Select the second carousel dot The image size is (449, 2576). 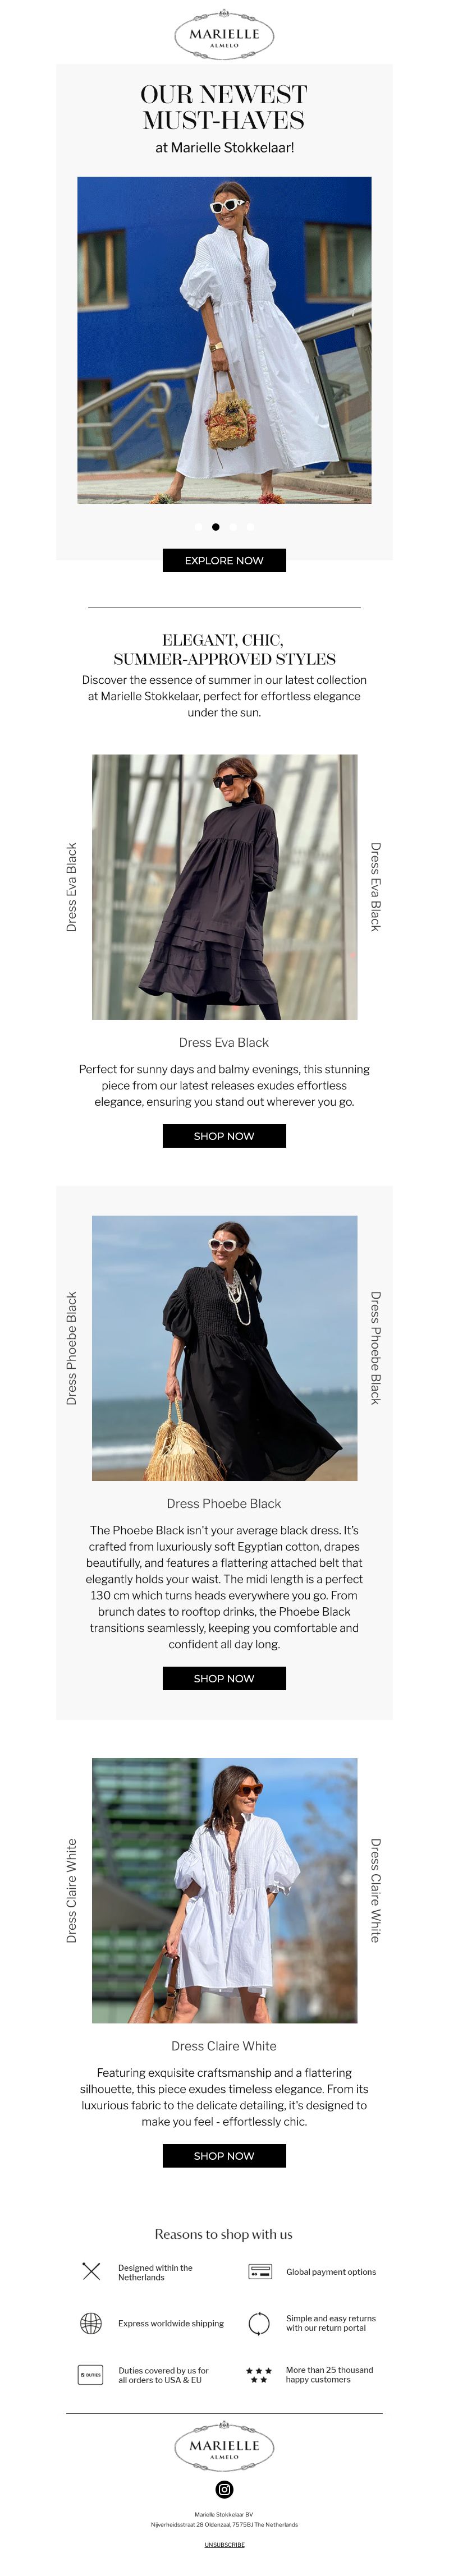(215, 526)
